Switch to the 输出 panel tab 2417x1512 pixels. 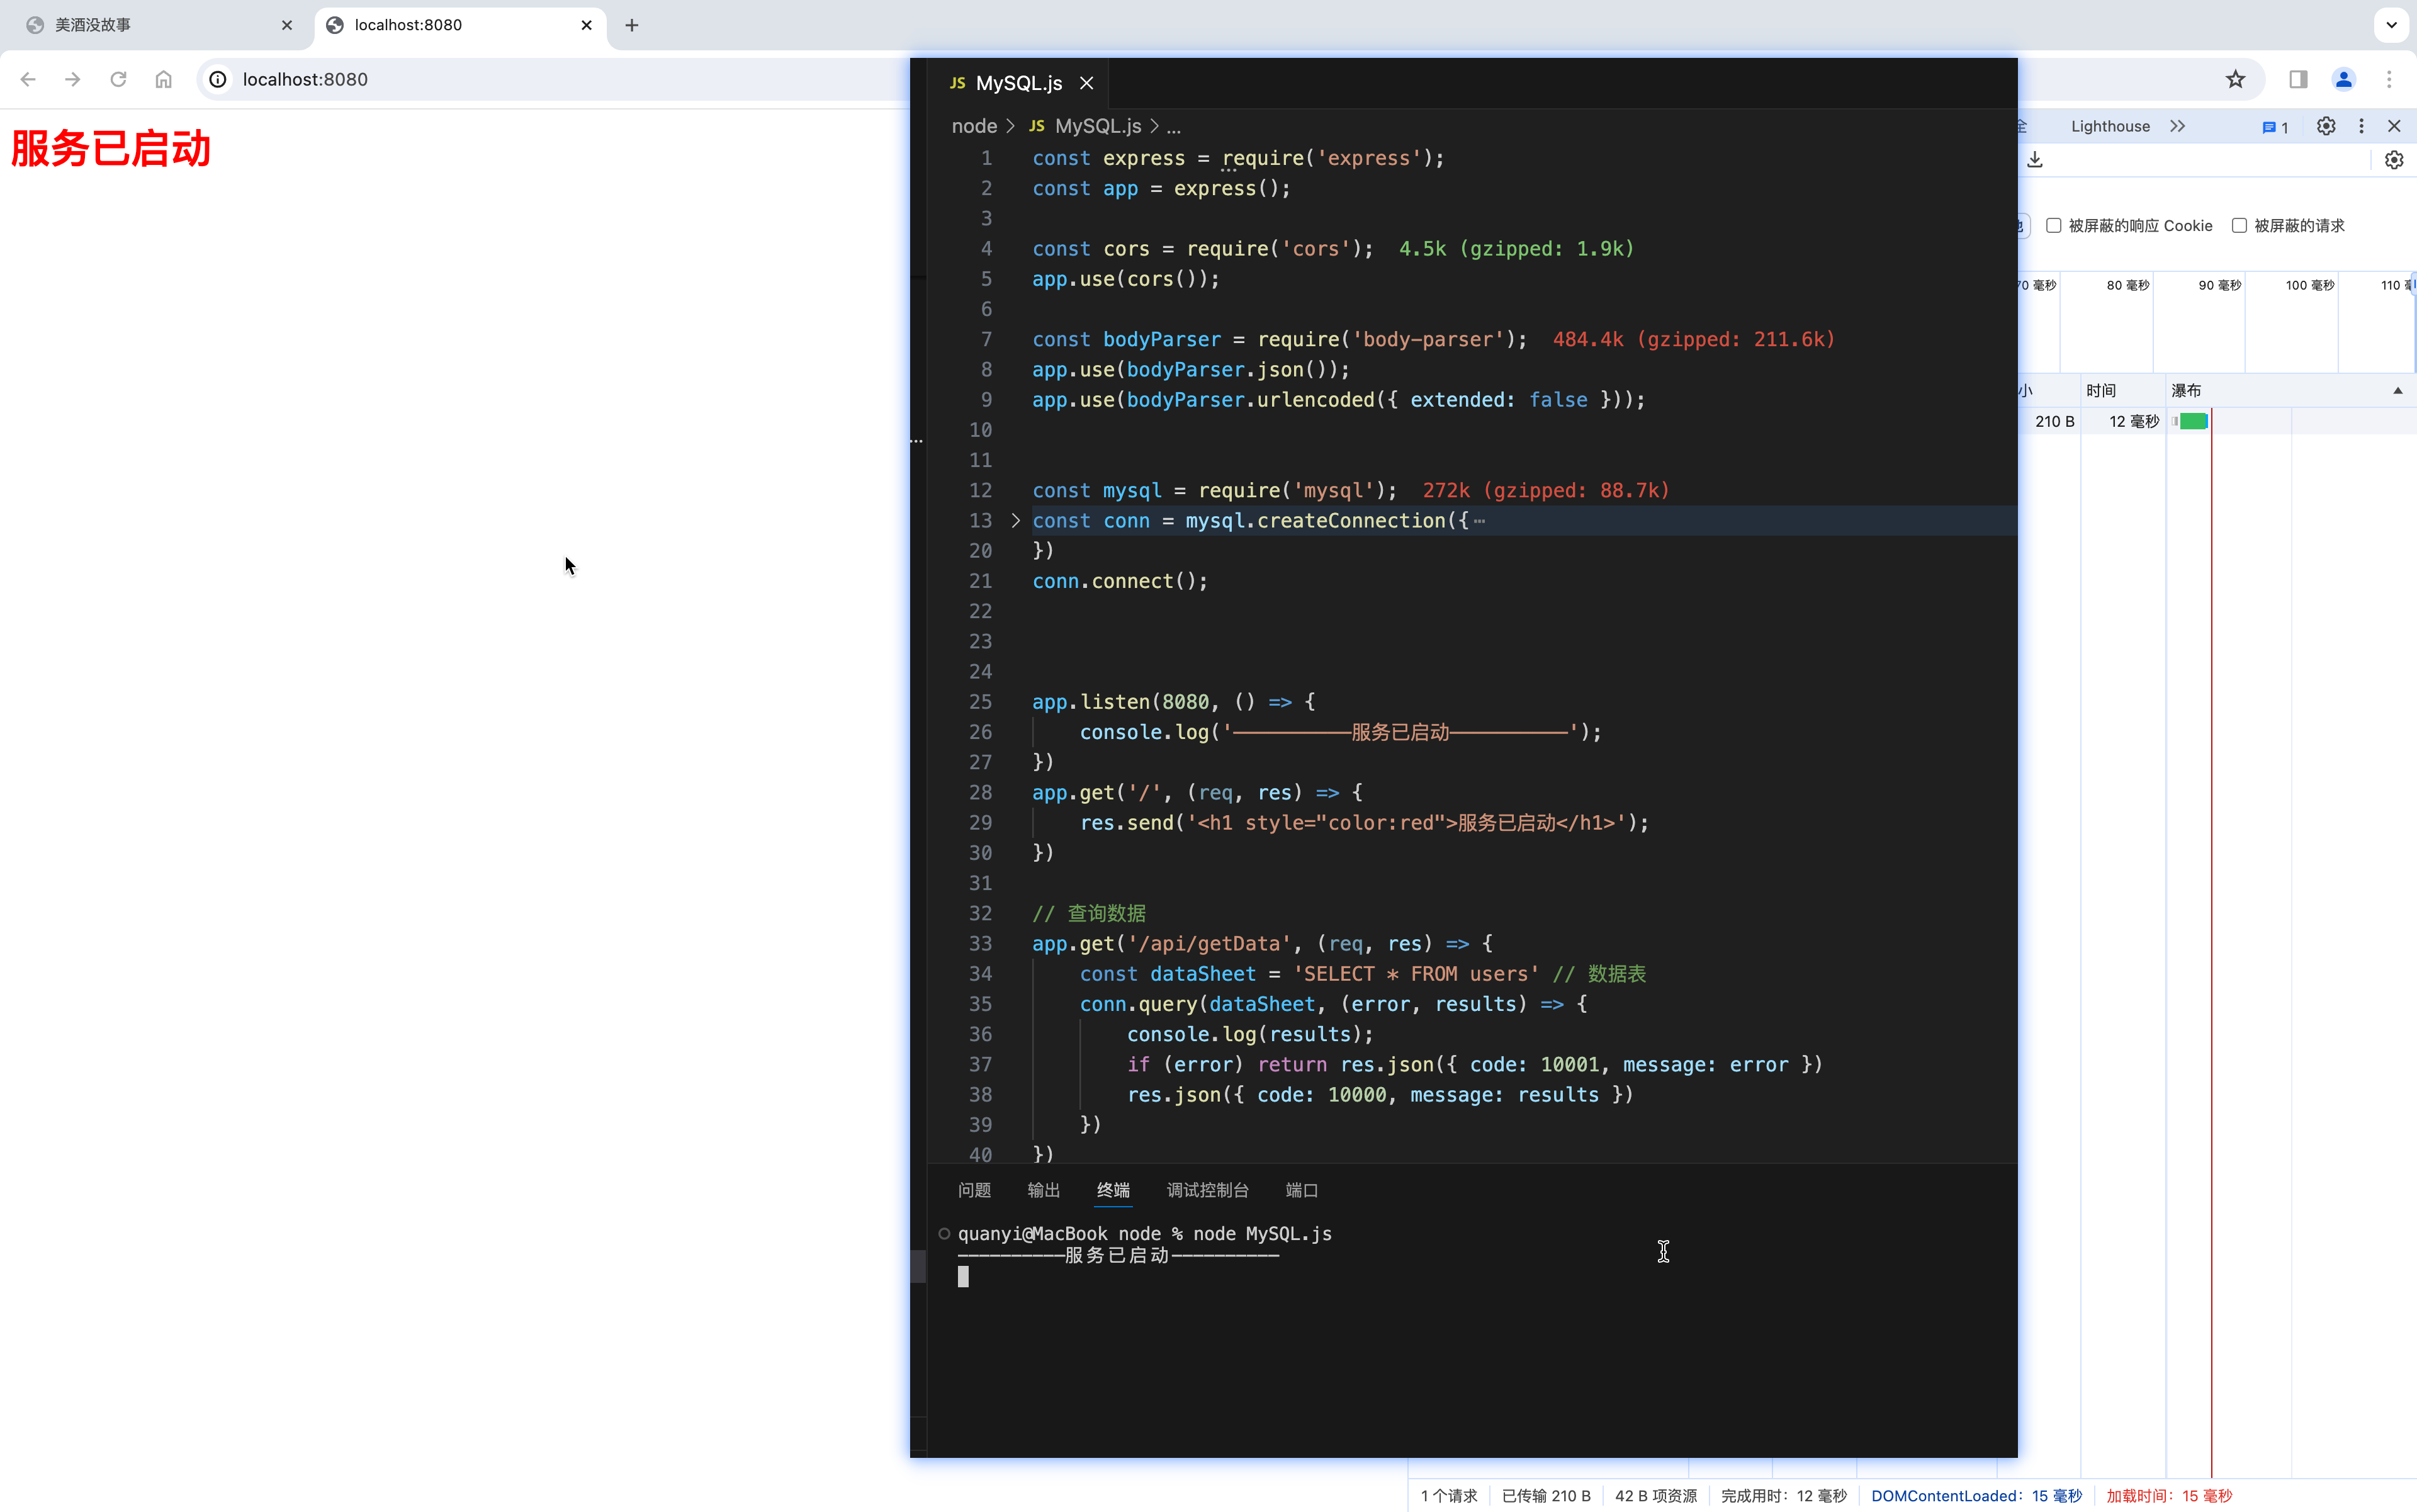(x=1043, y=1190)
